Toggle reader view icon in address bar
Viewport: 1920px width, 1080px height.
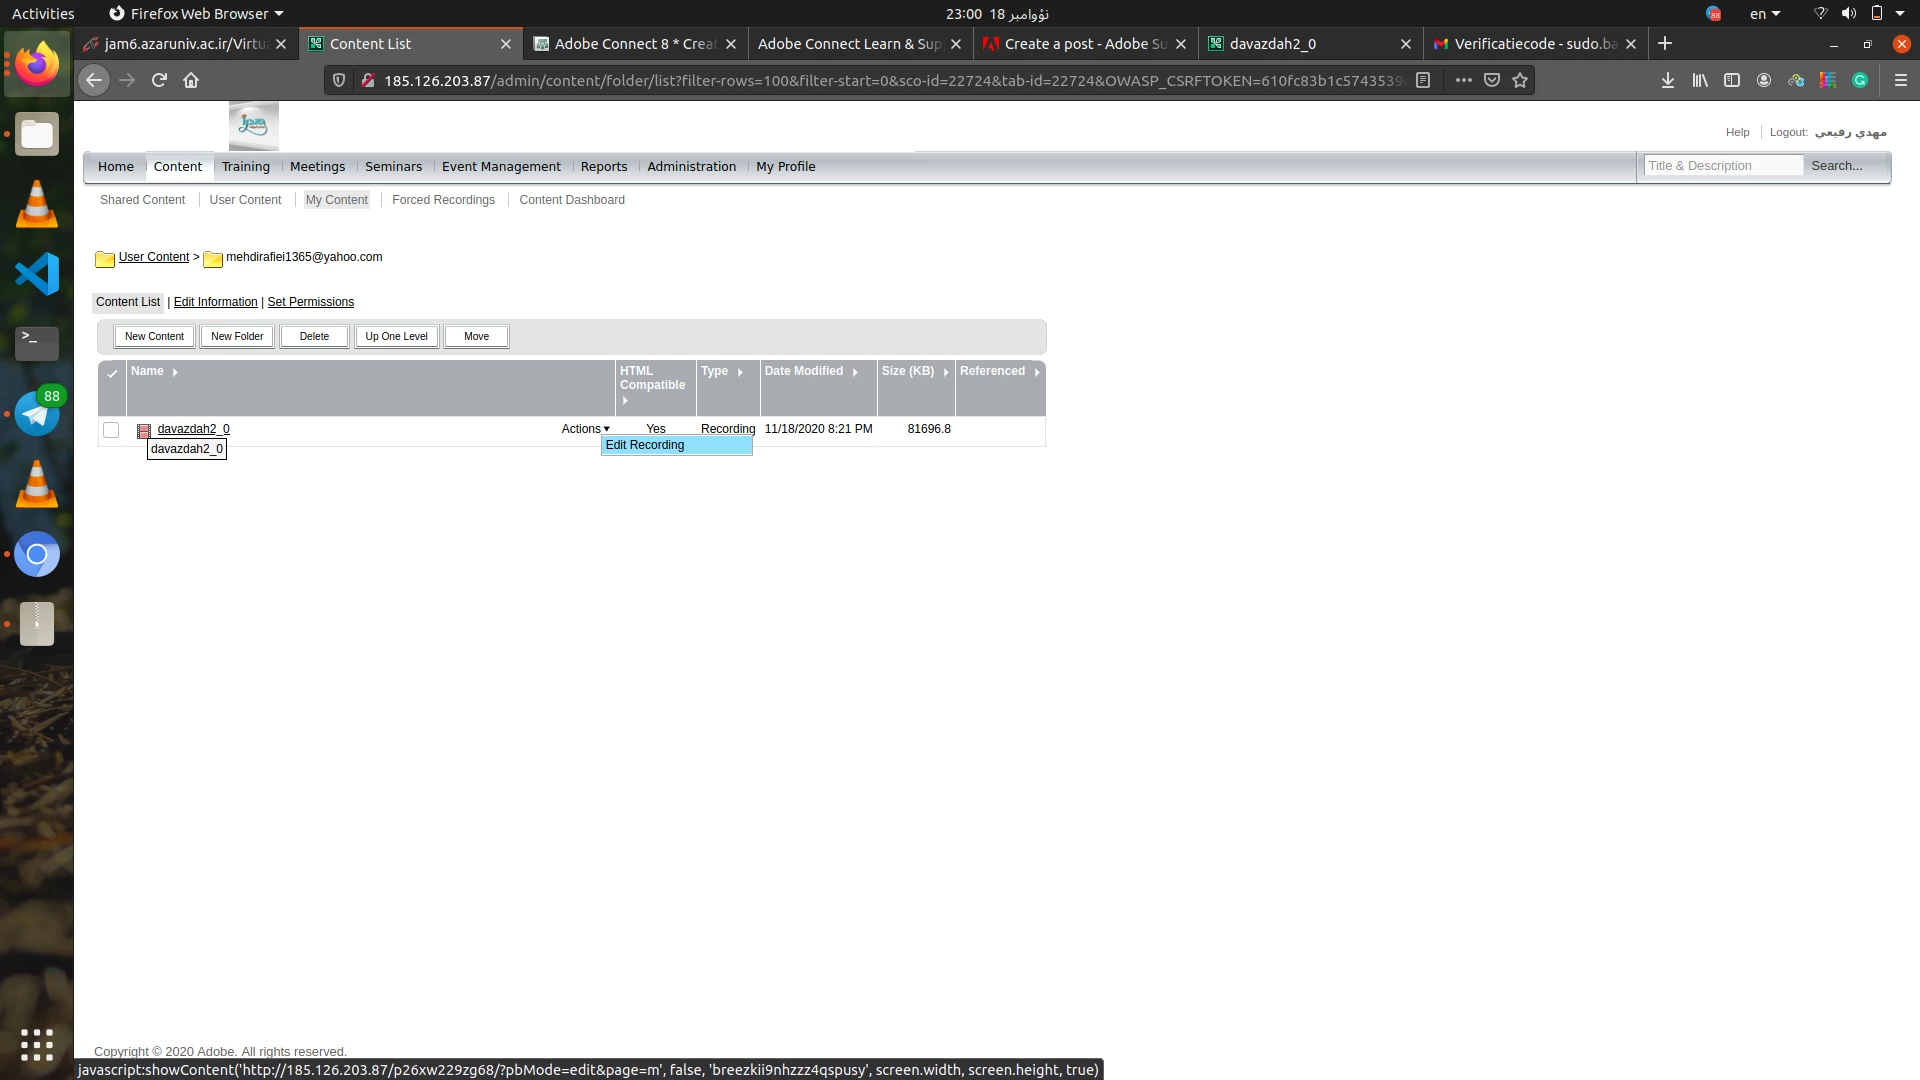1423,80
